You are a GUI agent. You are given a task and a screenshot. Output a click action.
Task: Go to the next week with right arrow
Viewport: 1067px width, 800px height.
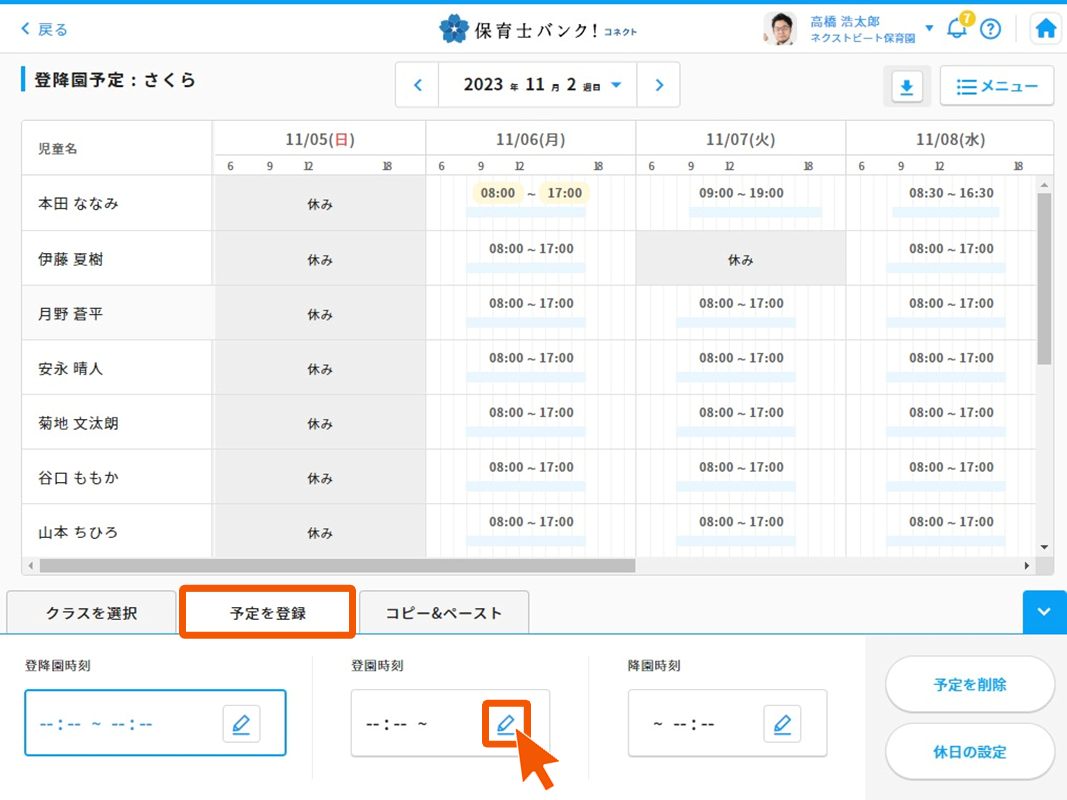click(659, 85)
